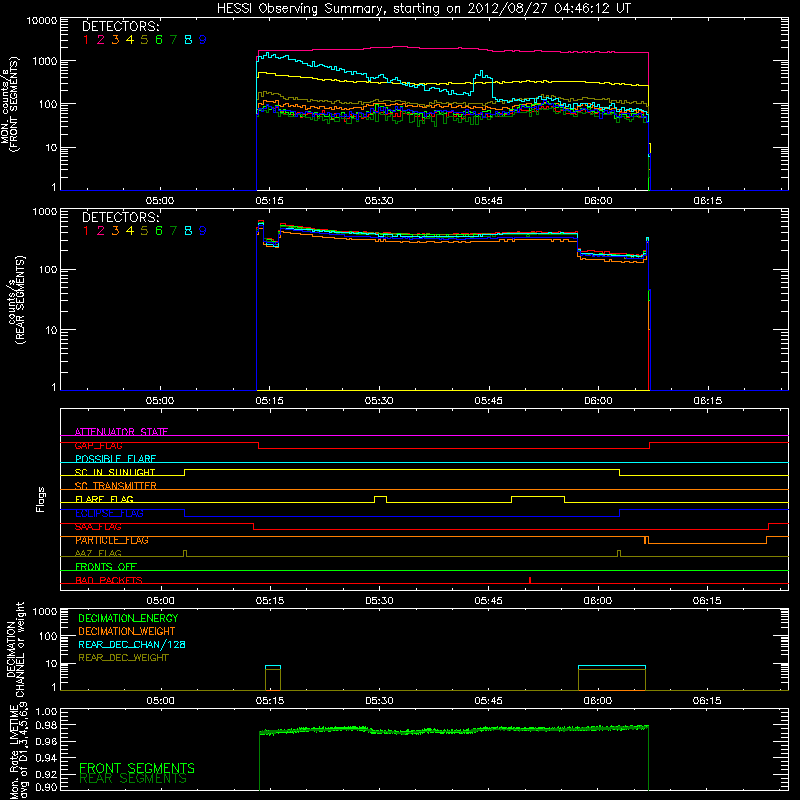The width and height of the screenshot is (800, 800).
Task: Click the 0.98 tick on livetime axis
Action: click(x=46, y=724)
